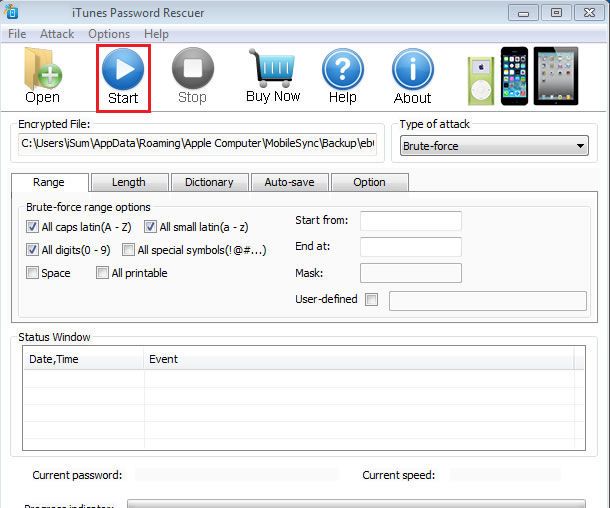The width and height of the screenshot is (610, 508).
Task: Switch to the Dictionary tab
Action: [209, 182]
